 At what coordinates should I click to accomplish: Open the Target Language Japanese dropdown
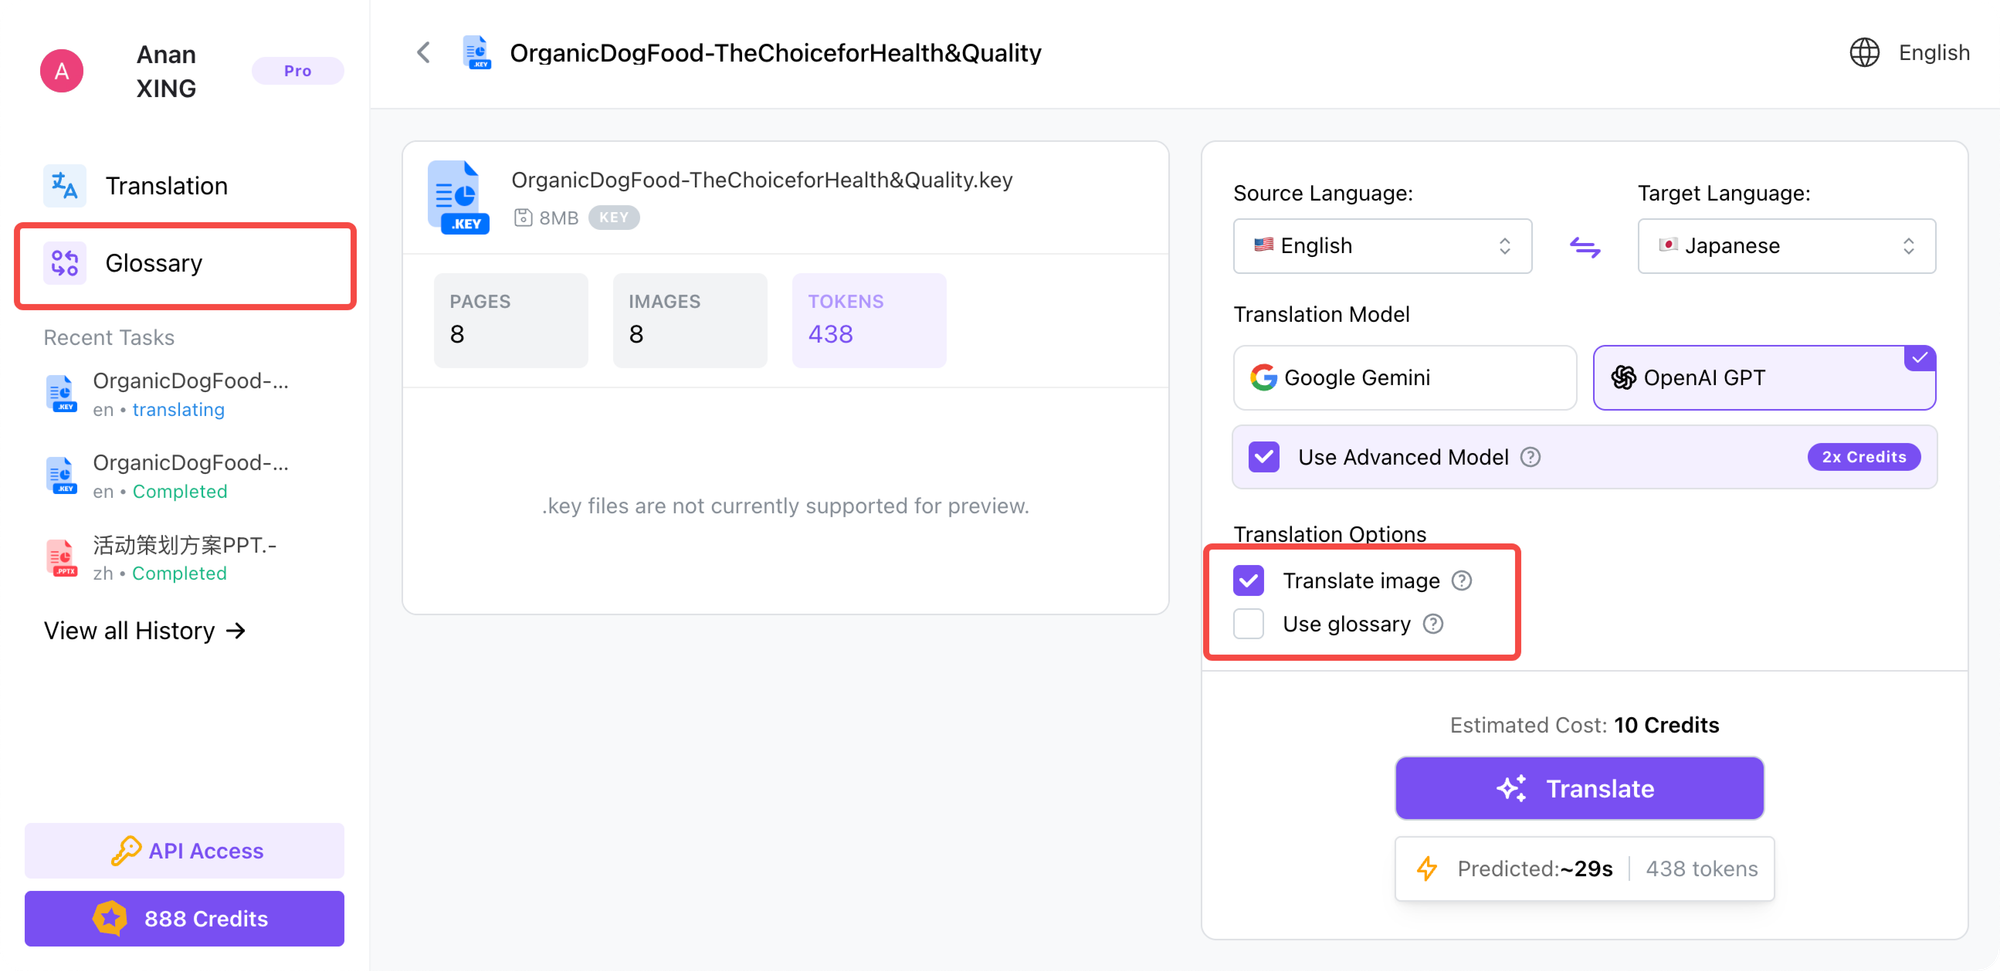coord(1786,246)
